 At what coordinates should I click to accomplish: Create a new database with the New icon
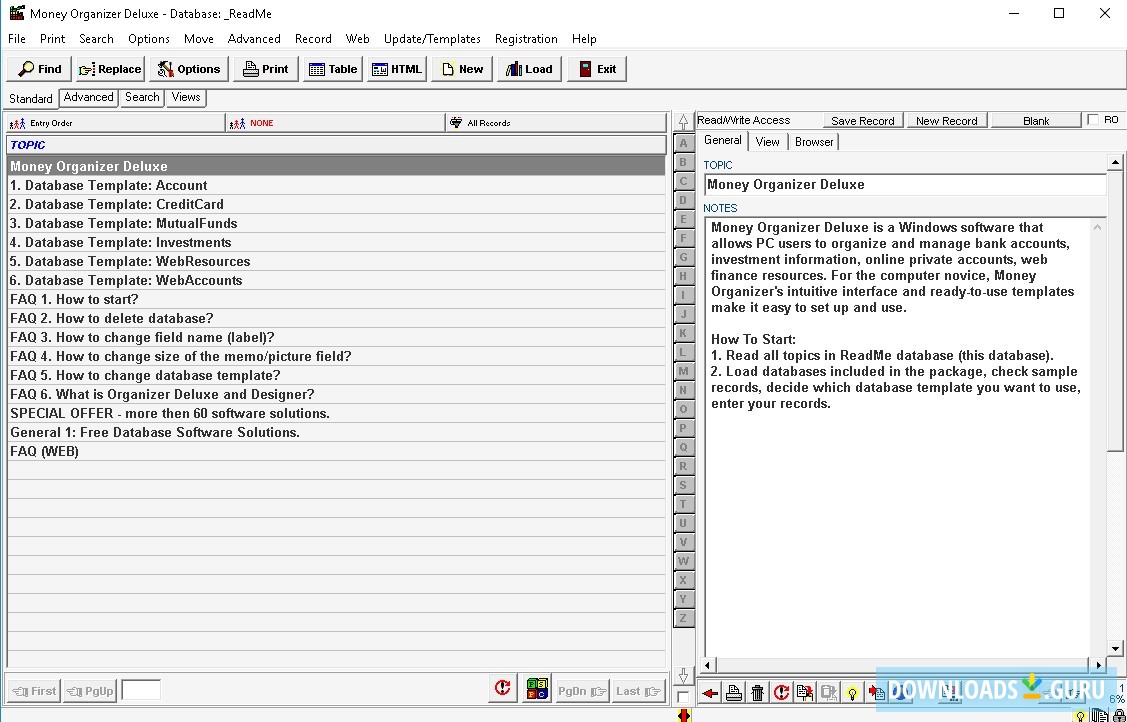[x=460, y=68]
